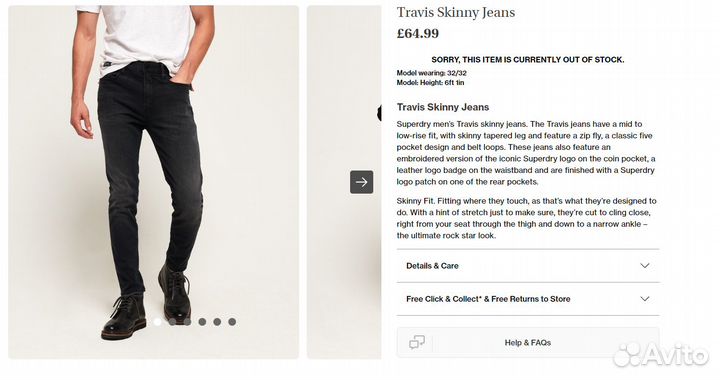720x380 pixels.
Task: Jump to the fifth carousel image dot
Action: coord(217,322)
